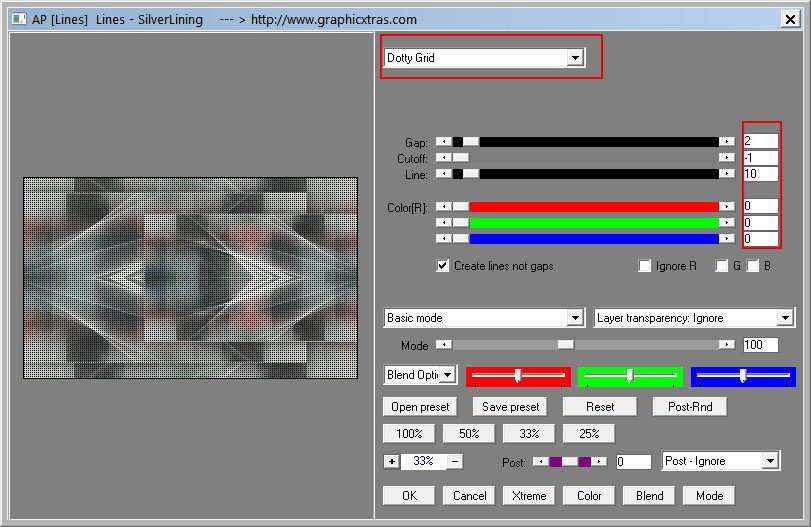The width and height of the screenshot is (811, 527).
Task: Open the Dotty Grid style dropdown
Action: (574, 58)
